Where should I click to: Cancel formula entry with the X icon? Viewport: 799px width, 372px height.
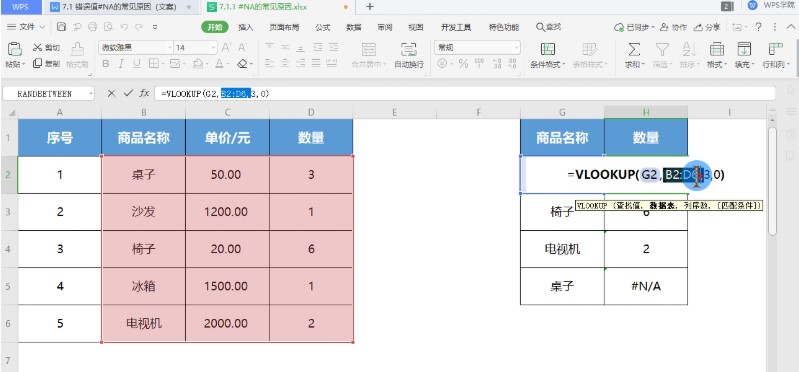(x=112, y=93)
